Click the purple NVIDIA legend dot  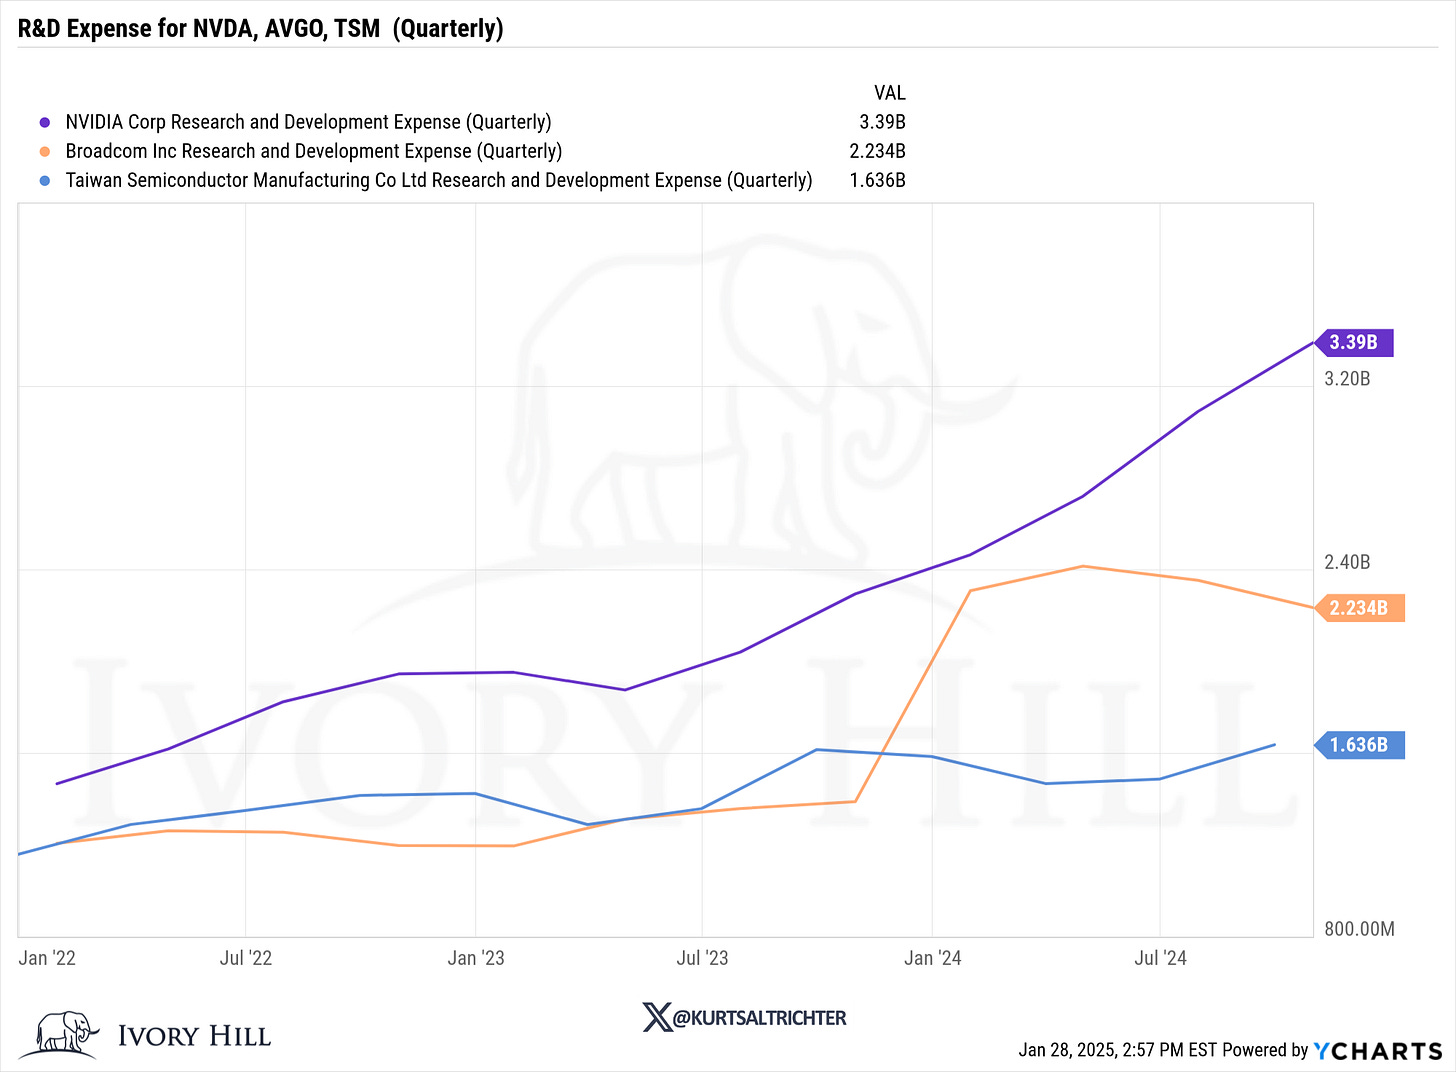point(44,123)
